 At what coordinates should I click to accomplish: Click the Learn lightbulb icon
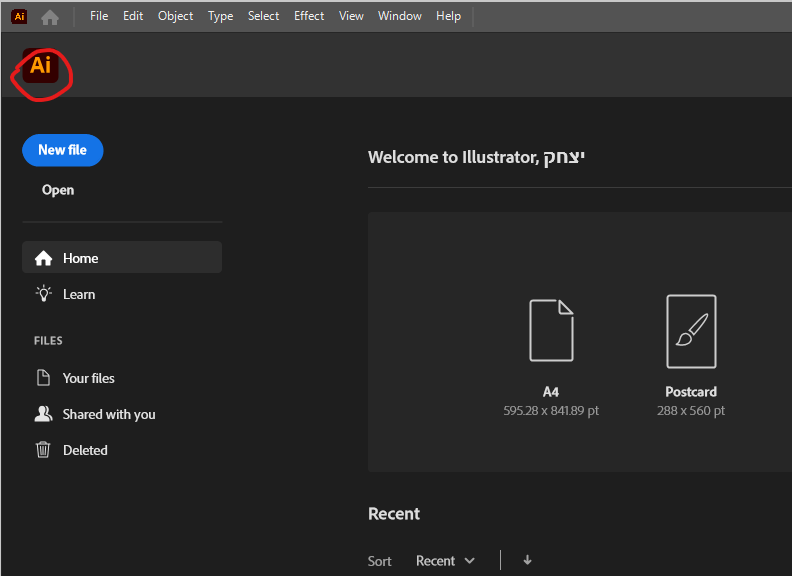43,294
